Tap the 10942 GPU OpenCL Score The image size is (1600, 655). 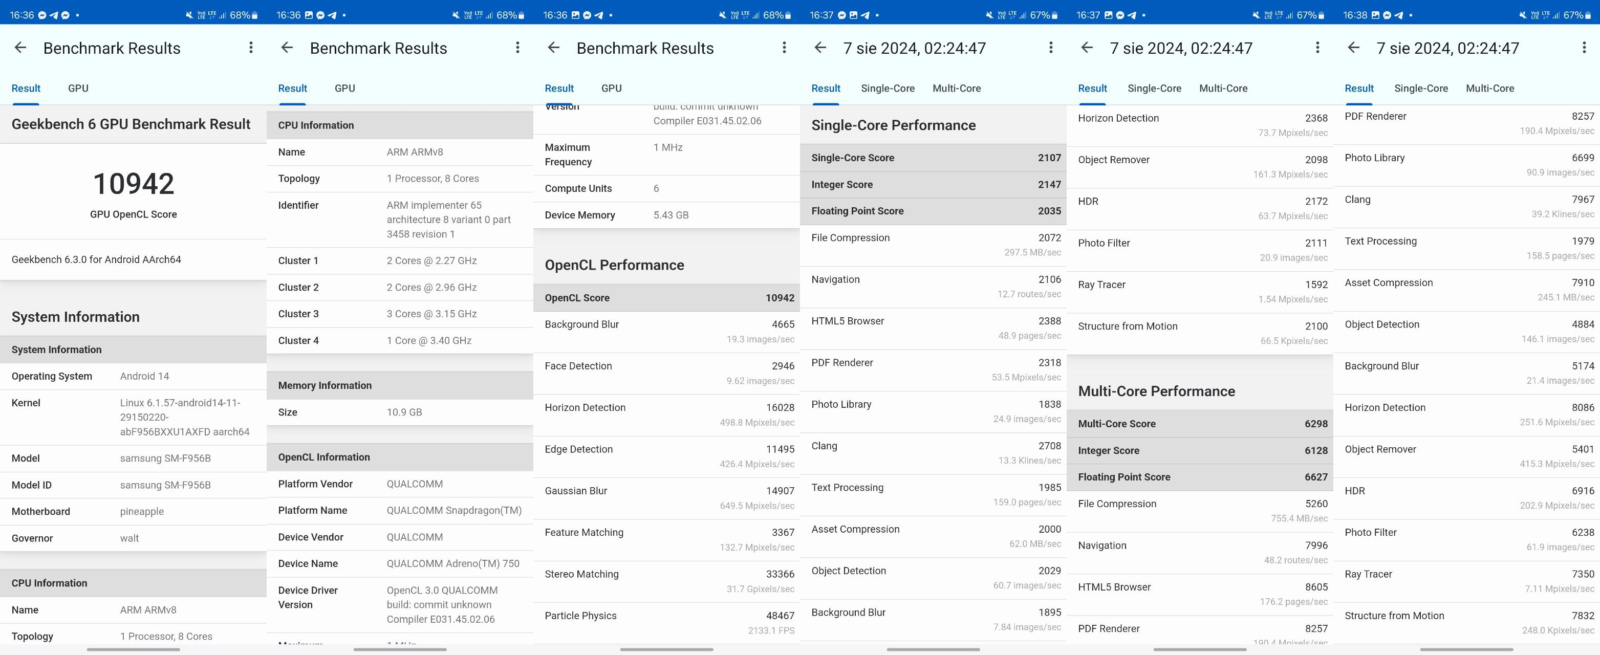coord(133,184)
